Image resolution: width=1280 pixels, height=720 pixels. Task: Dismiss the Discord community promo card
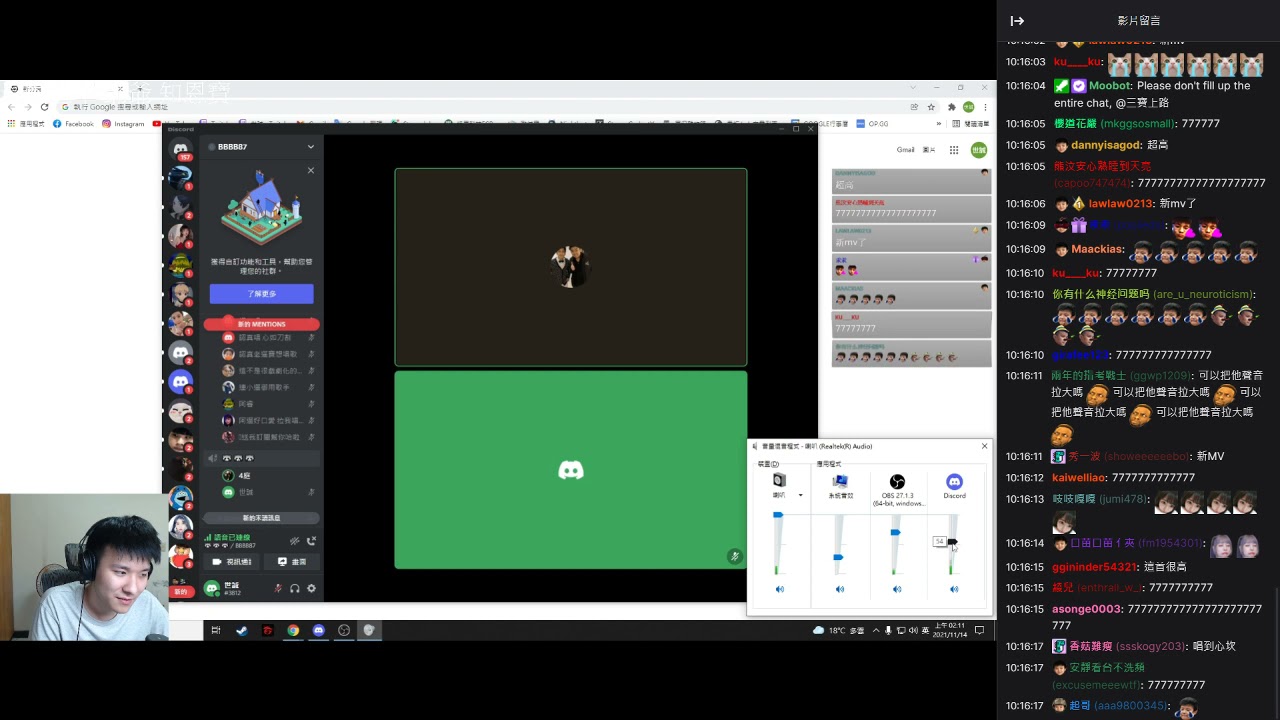point(311,170)
